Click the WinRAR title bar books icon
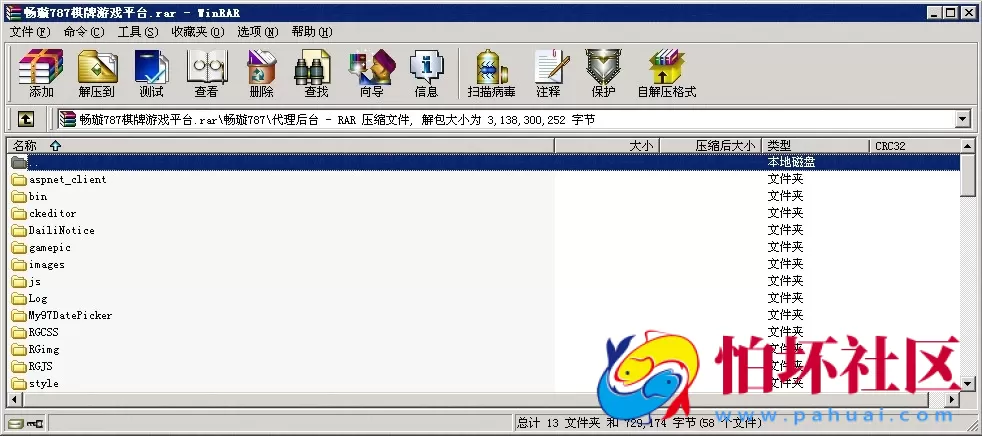 [x=13, y=12]
